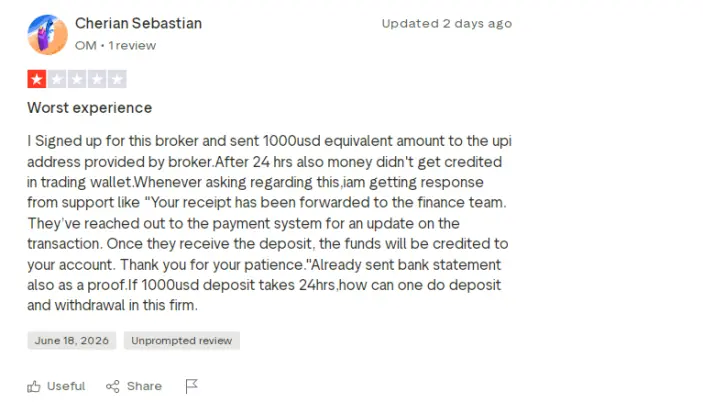This screenshot has width=703, height=414.
Task: Click the 'Unprompted review' badge
Action: pyautogui.click(x=182, y=340)
